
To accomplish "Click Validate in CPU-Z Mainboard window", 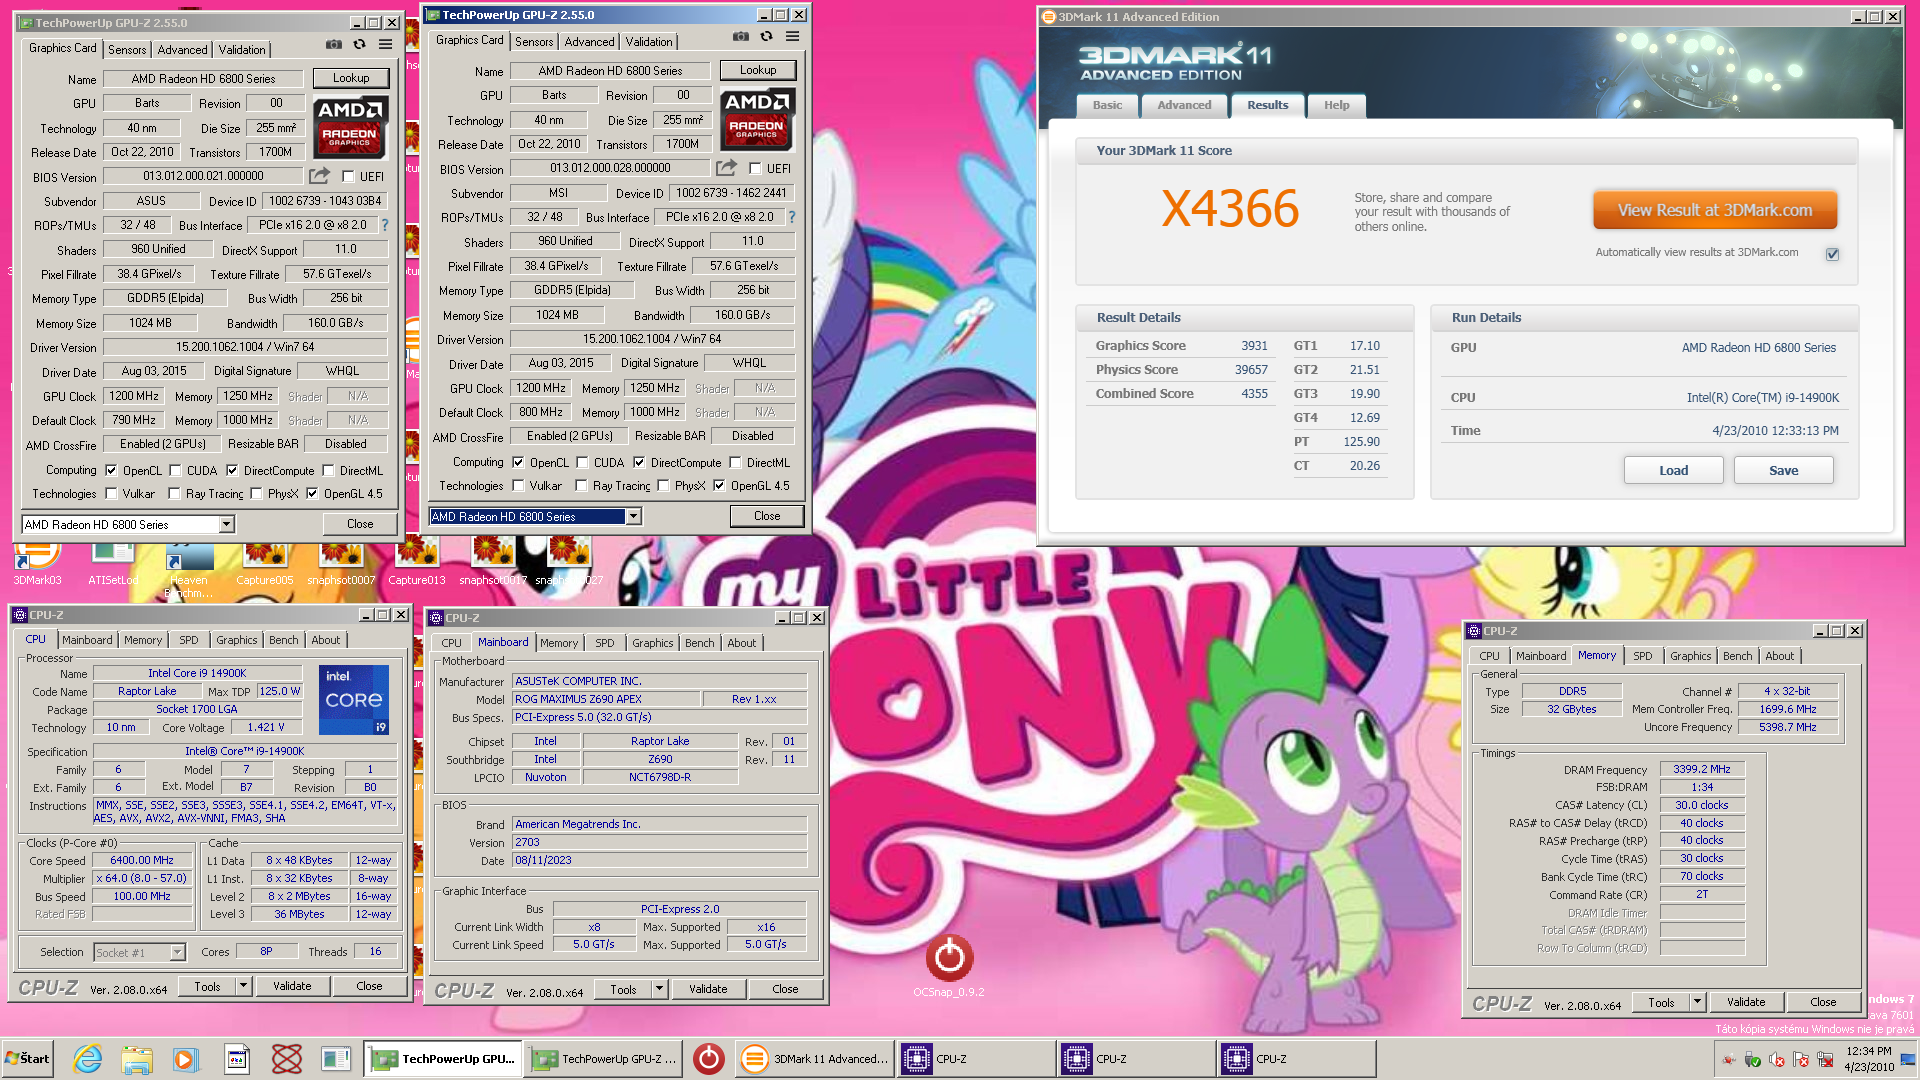I will point(708,989).
